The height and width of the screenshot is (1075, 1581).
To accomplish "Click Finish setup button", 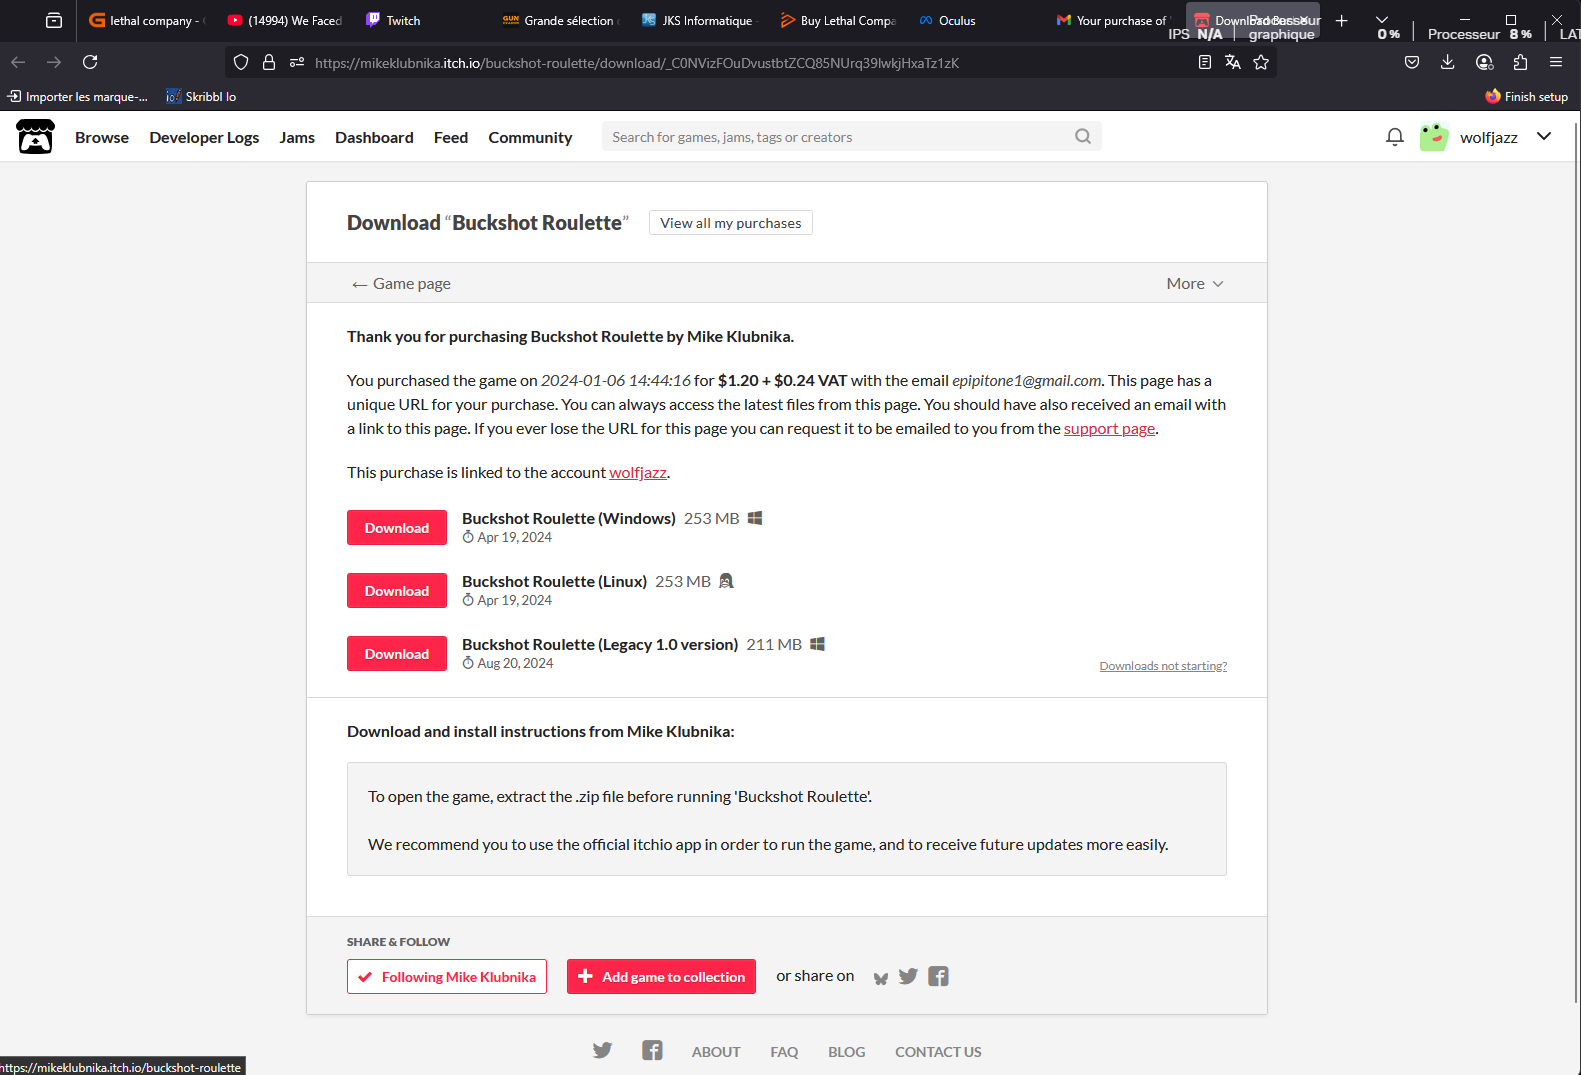I will click(x=1526, y=97).
